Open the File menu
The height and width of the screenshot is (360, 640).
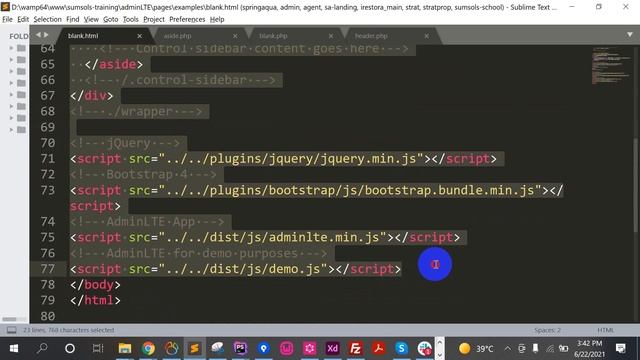click(7, 19)
